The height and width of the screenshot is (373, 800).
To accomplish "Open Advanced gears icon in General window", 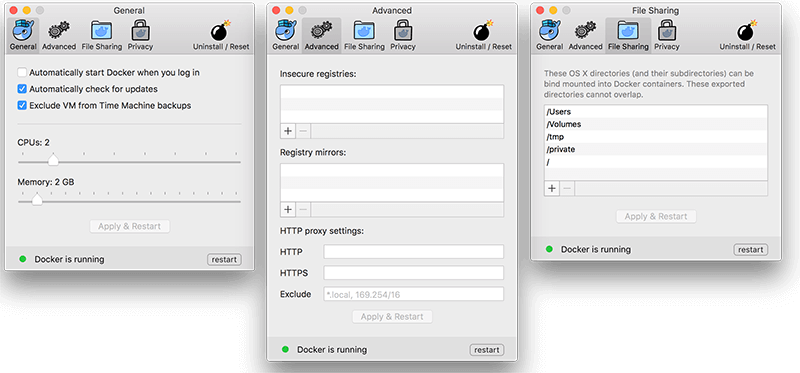I will 59,31.
